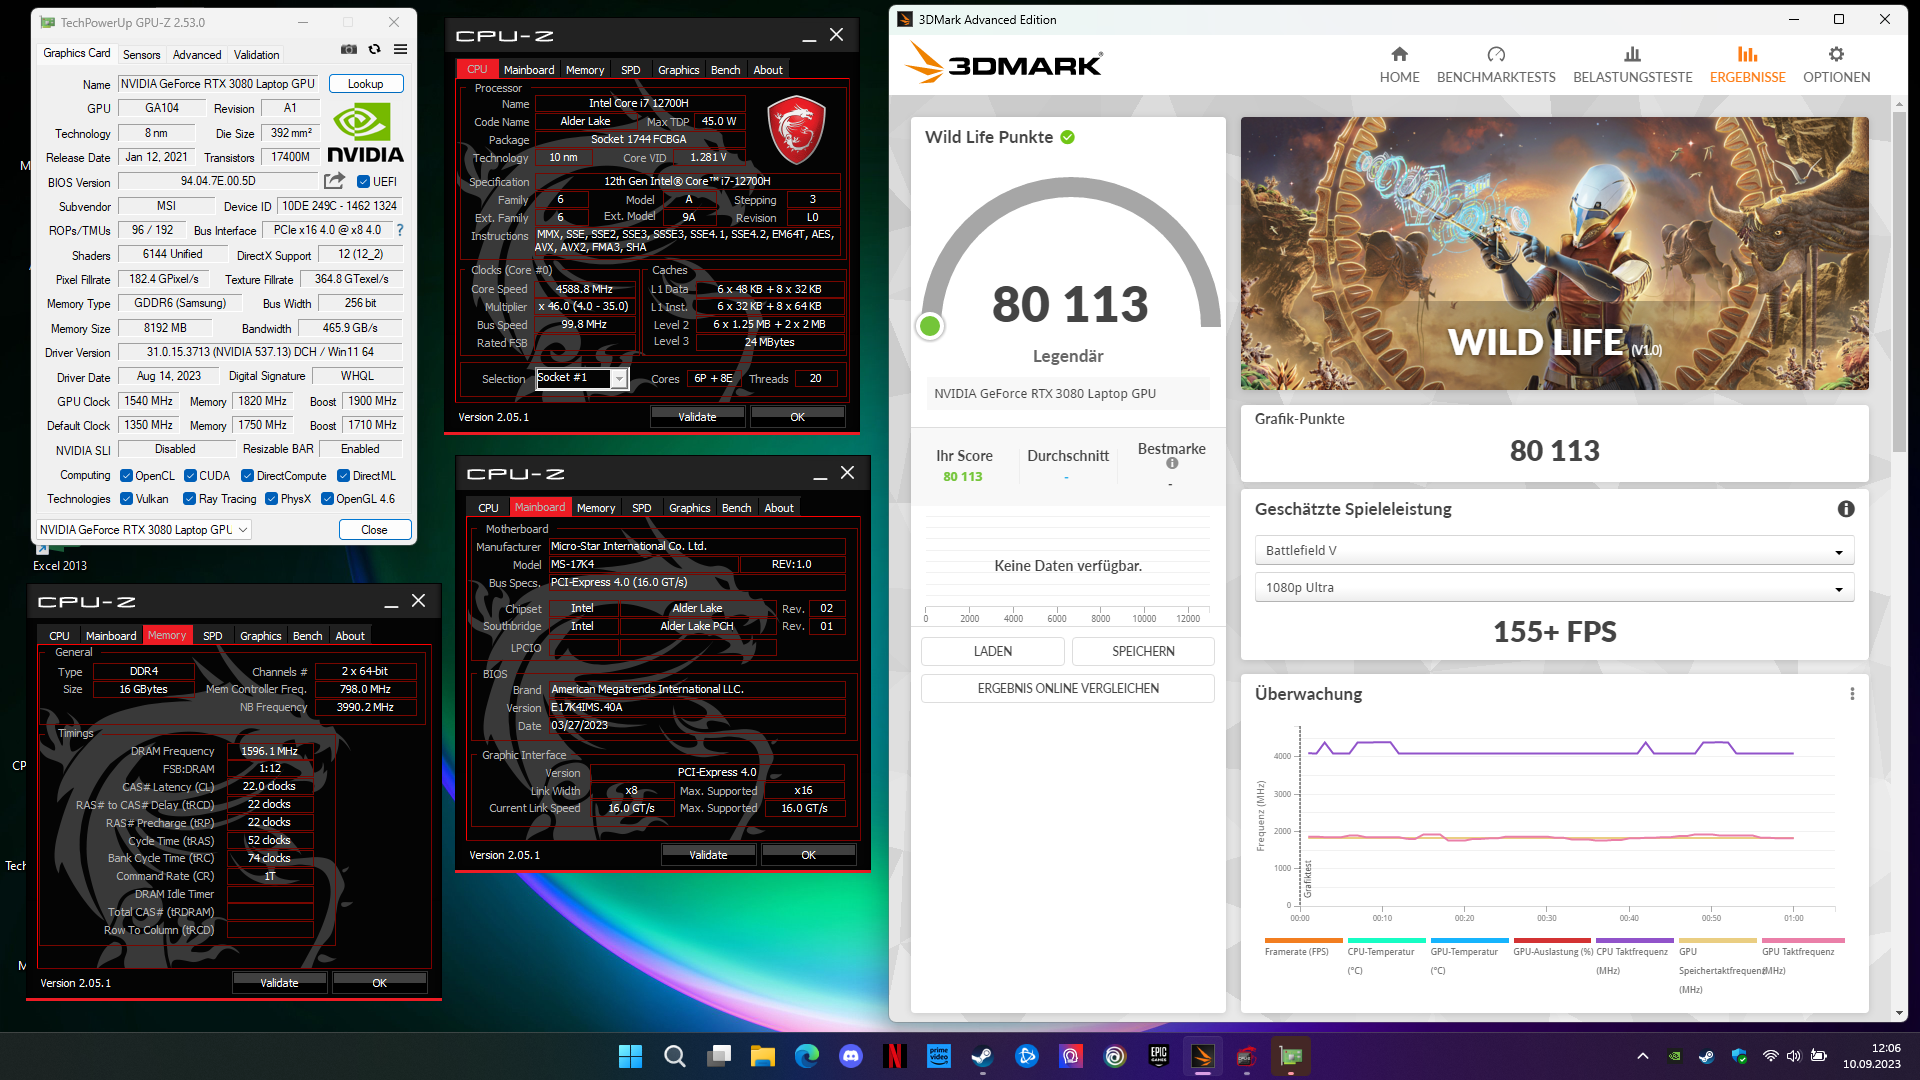
Task: Click the GPU-Z Close button
Action: click(374, 530)
